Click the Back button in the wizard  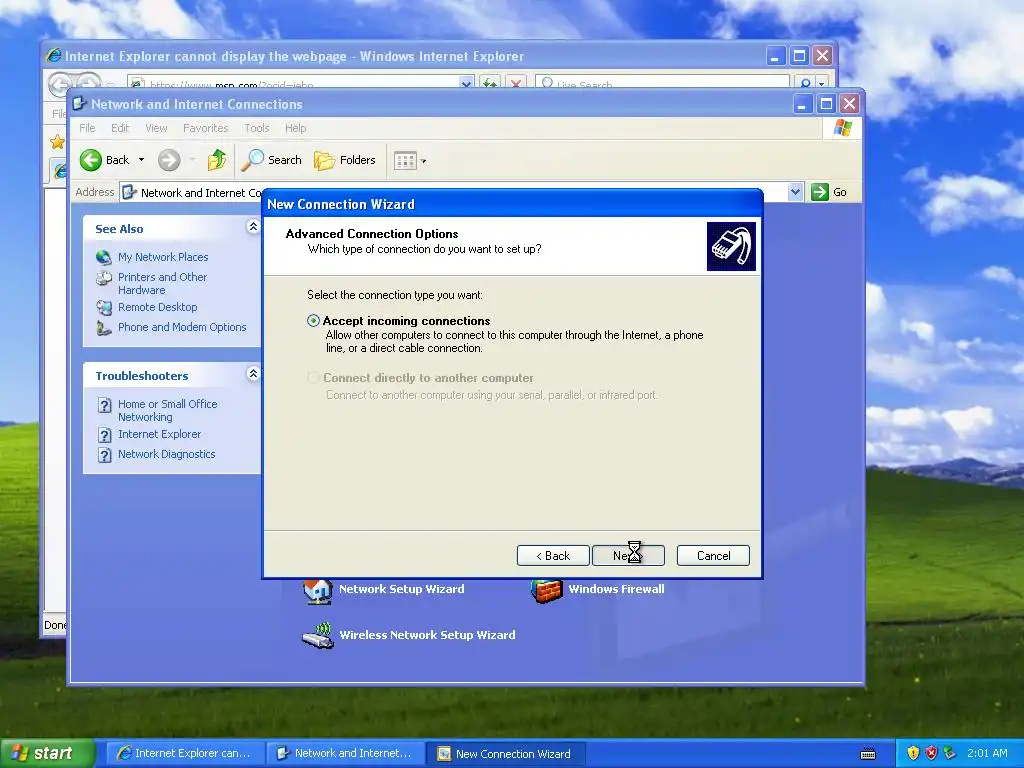553,555
